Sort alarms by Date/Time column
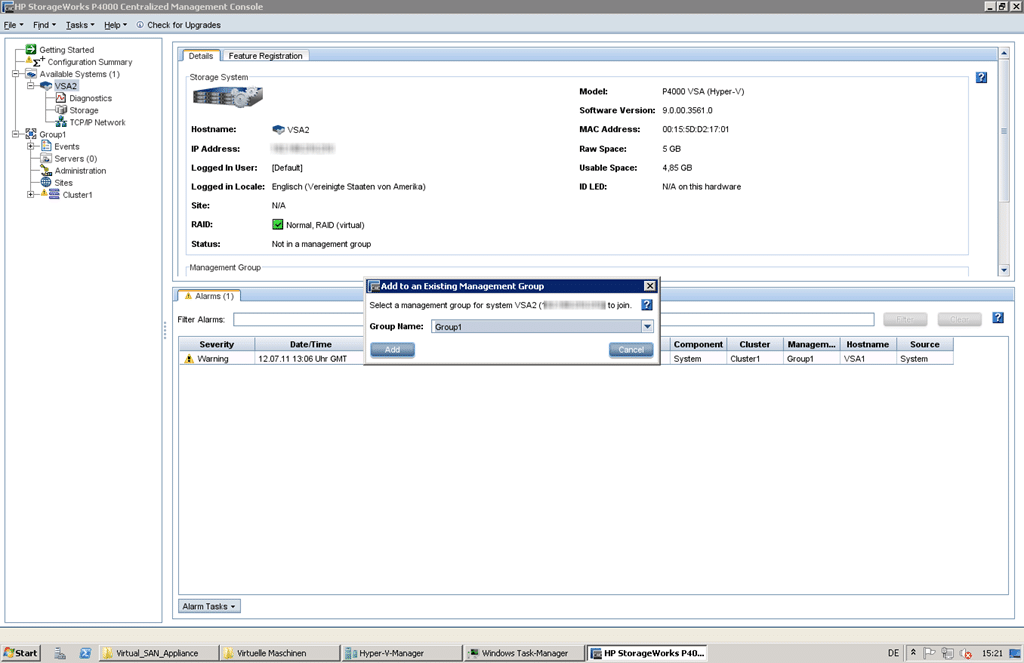The image size is (1024, 663). [310, 344]
